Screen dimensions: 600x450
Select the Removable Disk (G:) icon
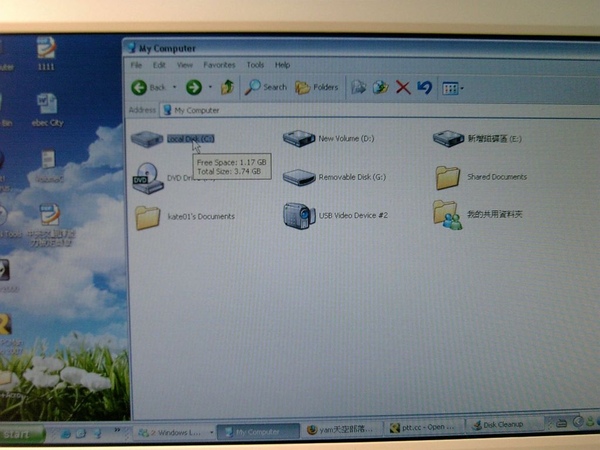299,178
